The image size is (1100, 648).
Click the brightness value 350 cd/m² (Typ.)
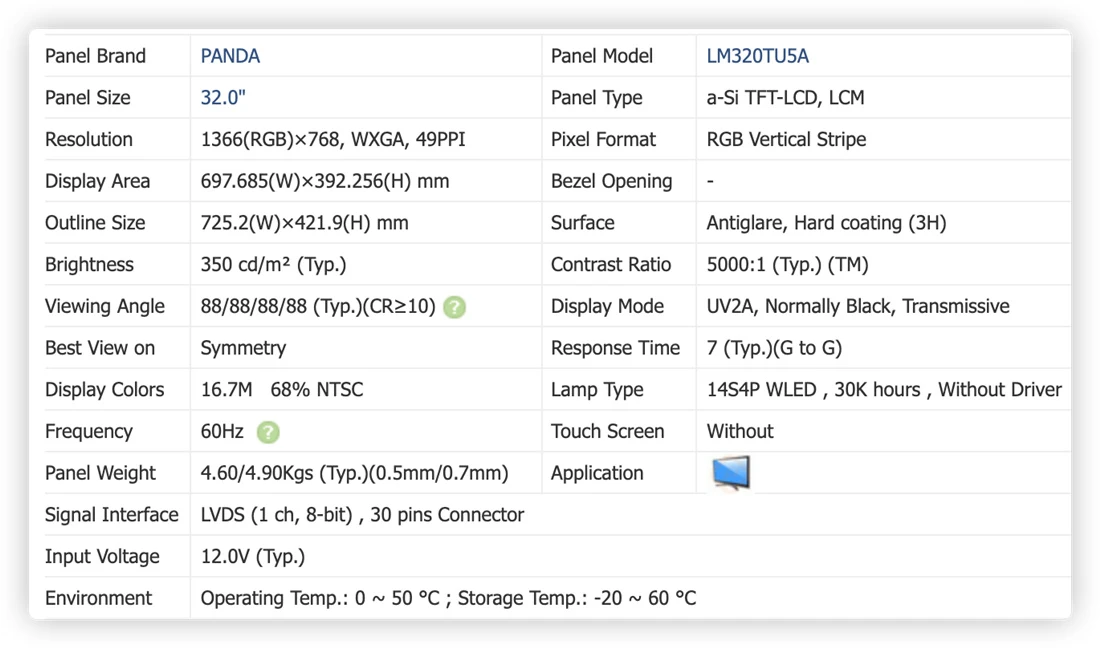pos(274,264)
